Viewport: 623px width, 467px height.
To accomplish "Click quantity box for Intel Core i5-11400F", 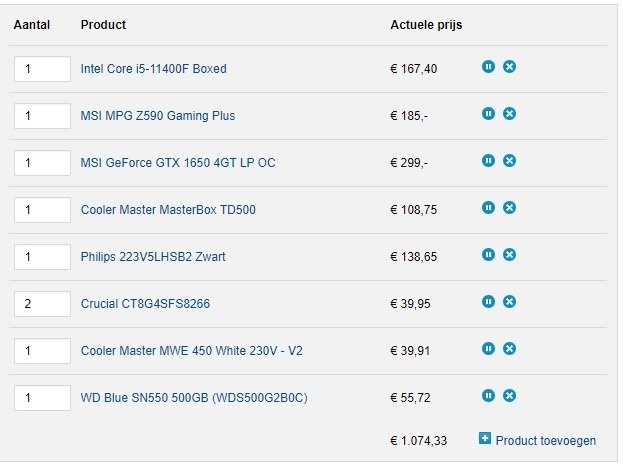I will [42, 68].
